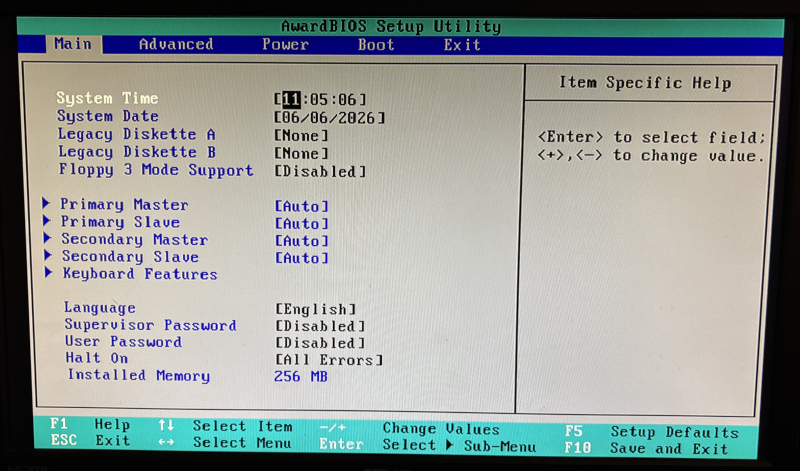800x471 pixels.
Task: Click the Supervisor Password label
Action: (x=151, y=325)
